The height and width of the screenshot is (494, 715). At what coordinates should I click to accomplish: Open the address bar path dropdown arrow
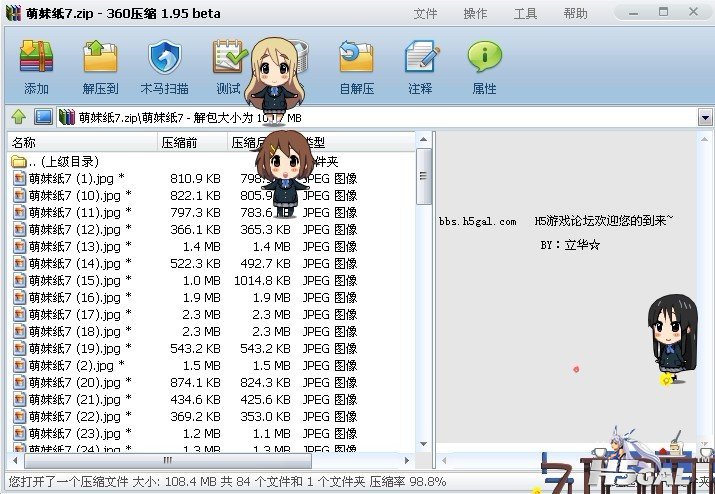(705, 118)
